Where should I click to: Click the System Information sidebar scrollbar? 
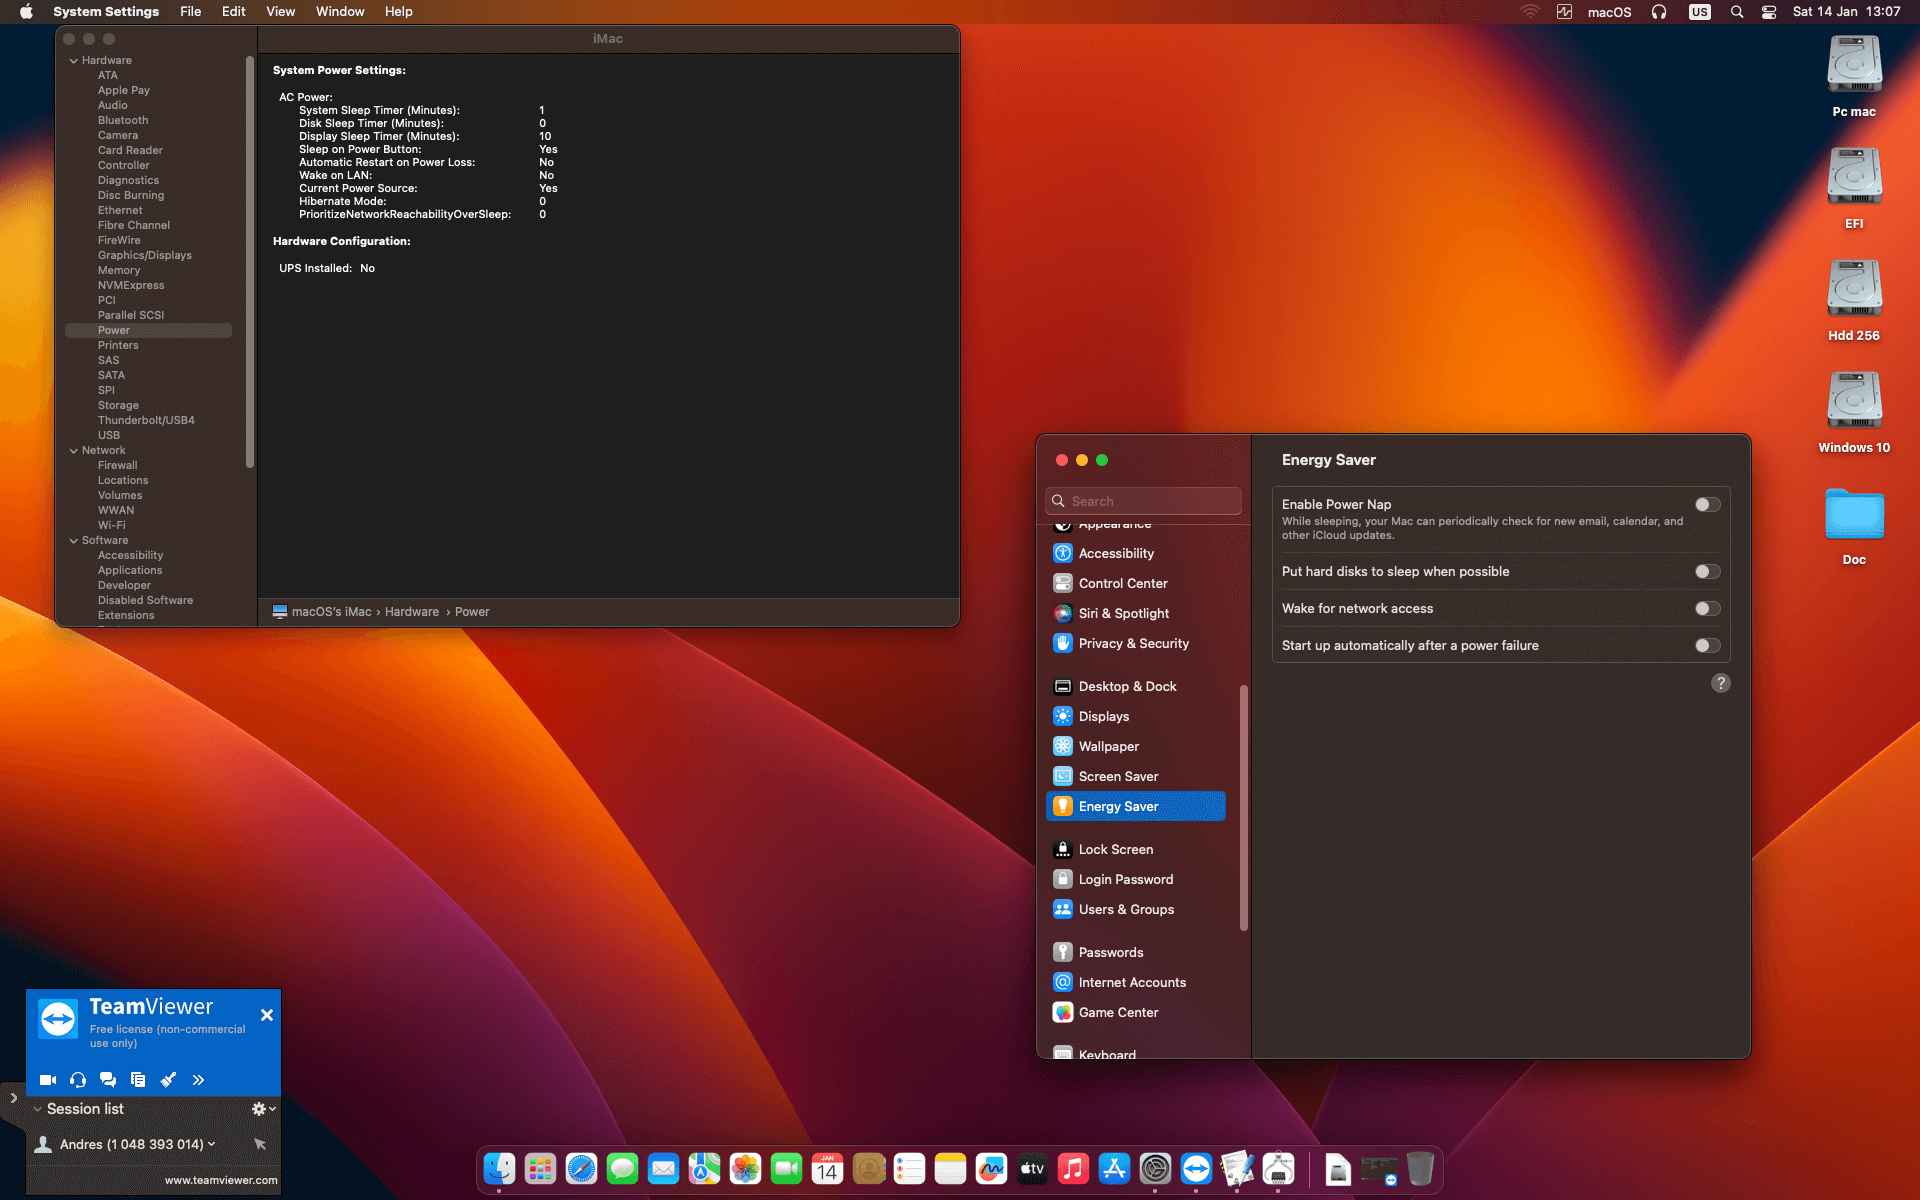(249, 261)
